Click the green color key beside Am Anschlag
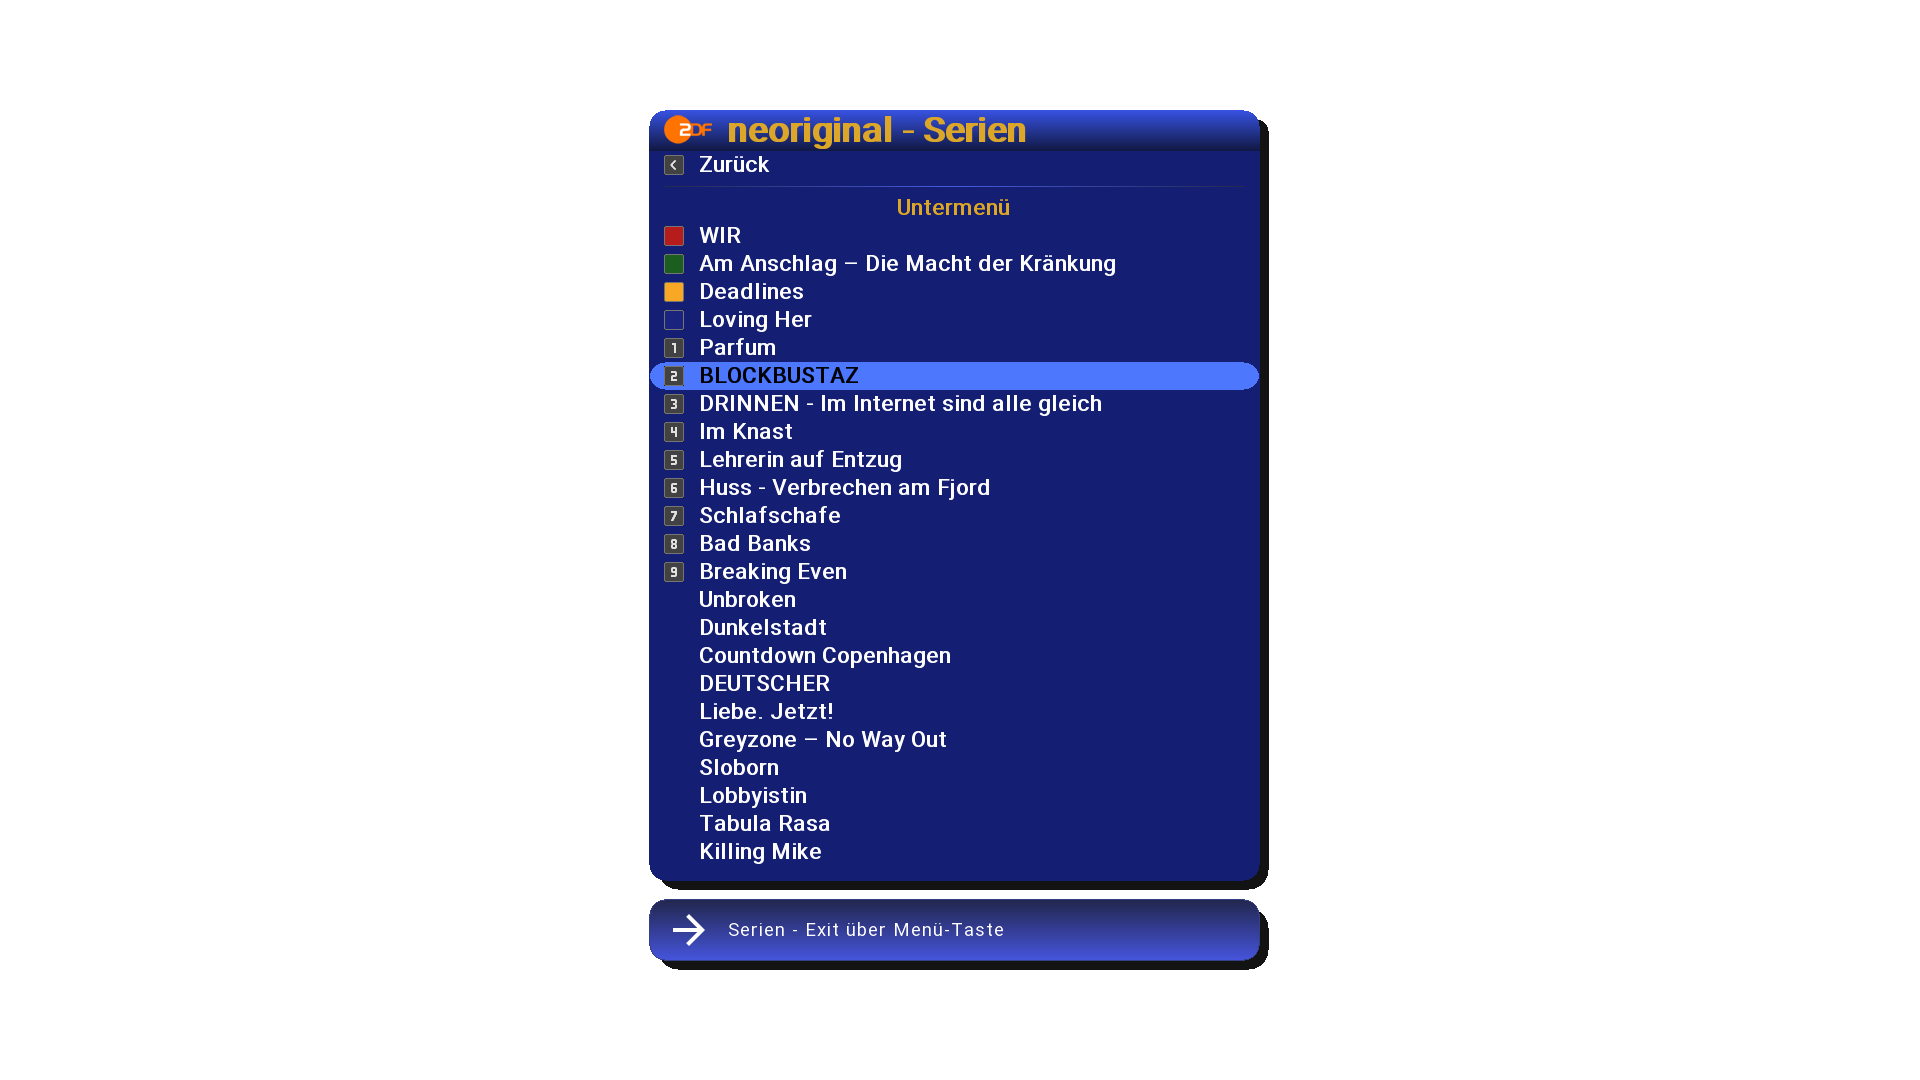The height and width of the screenshot is (1080, 1920). click(x=674, y=264)
